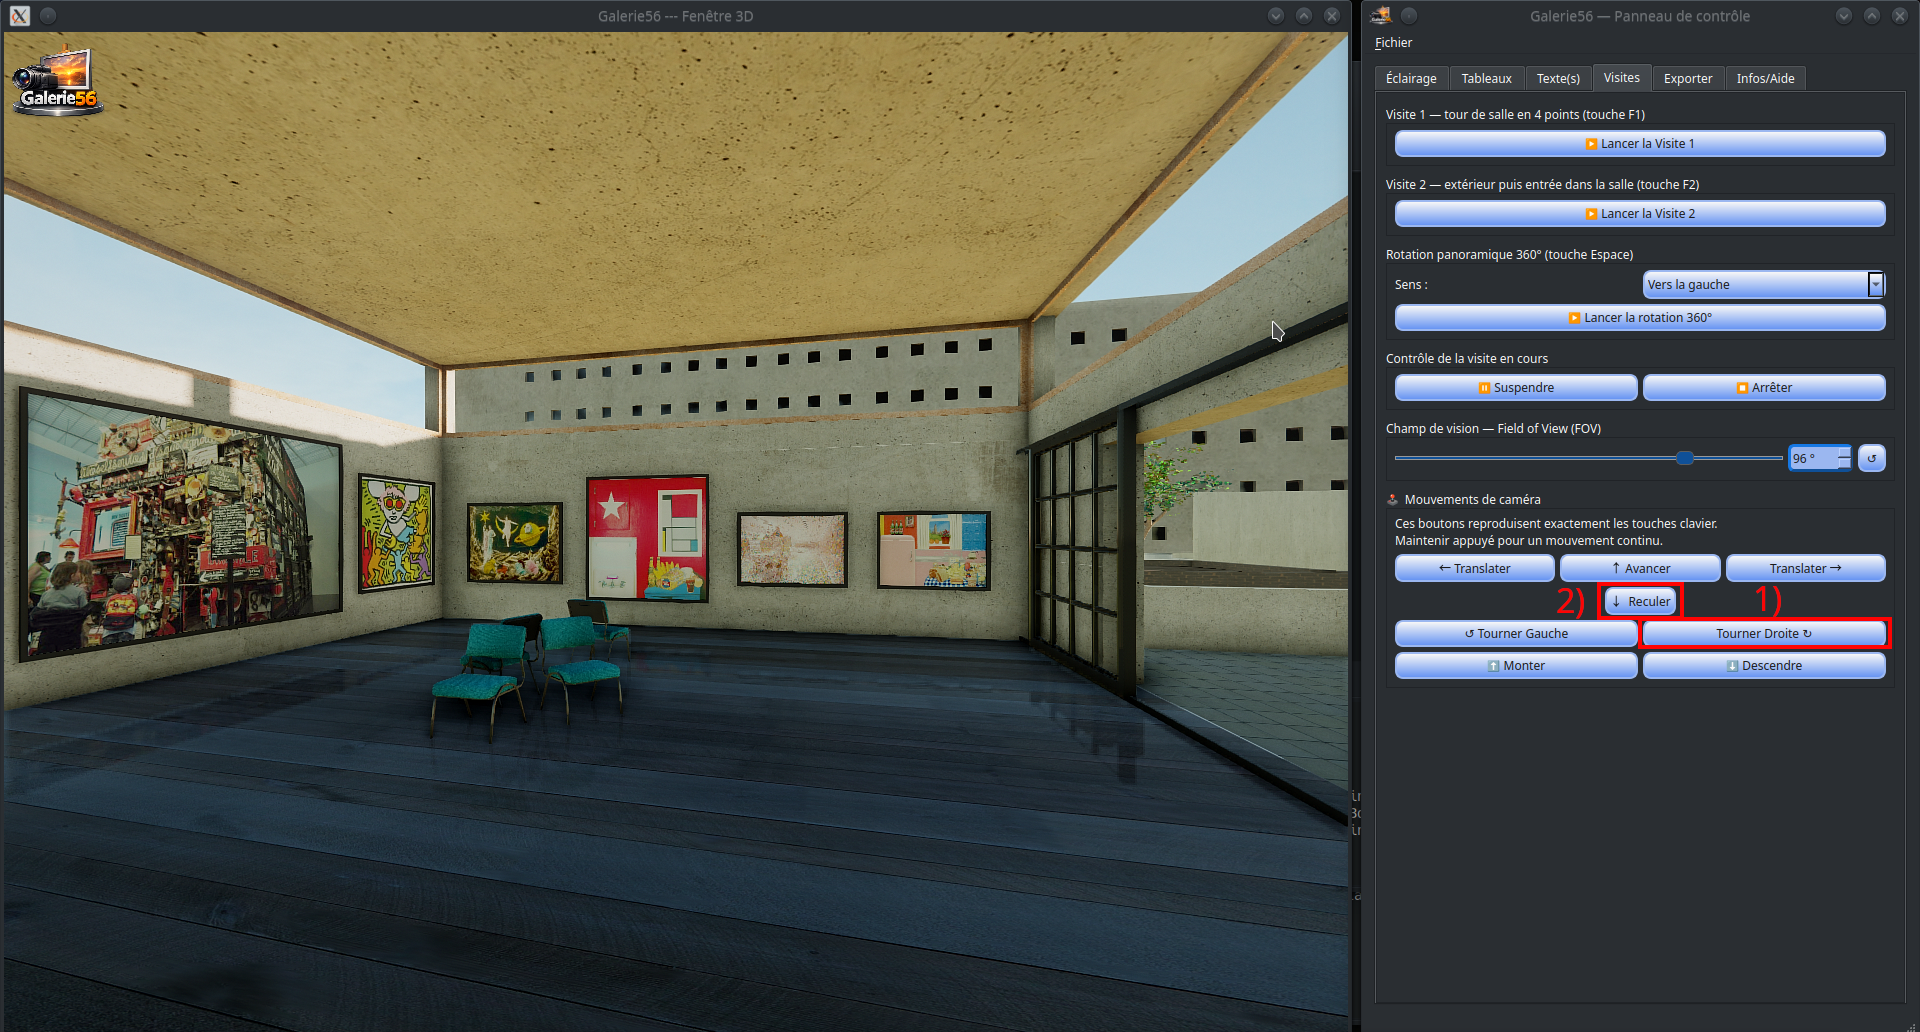Switch to the Éclairage tab
1920x1032 pixels.
tap(1411, 79)
